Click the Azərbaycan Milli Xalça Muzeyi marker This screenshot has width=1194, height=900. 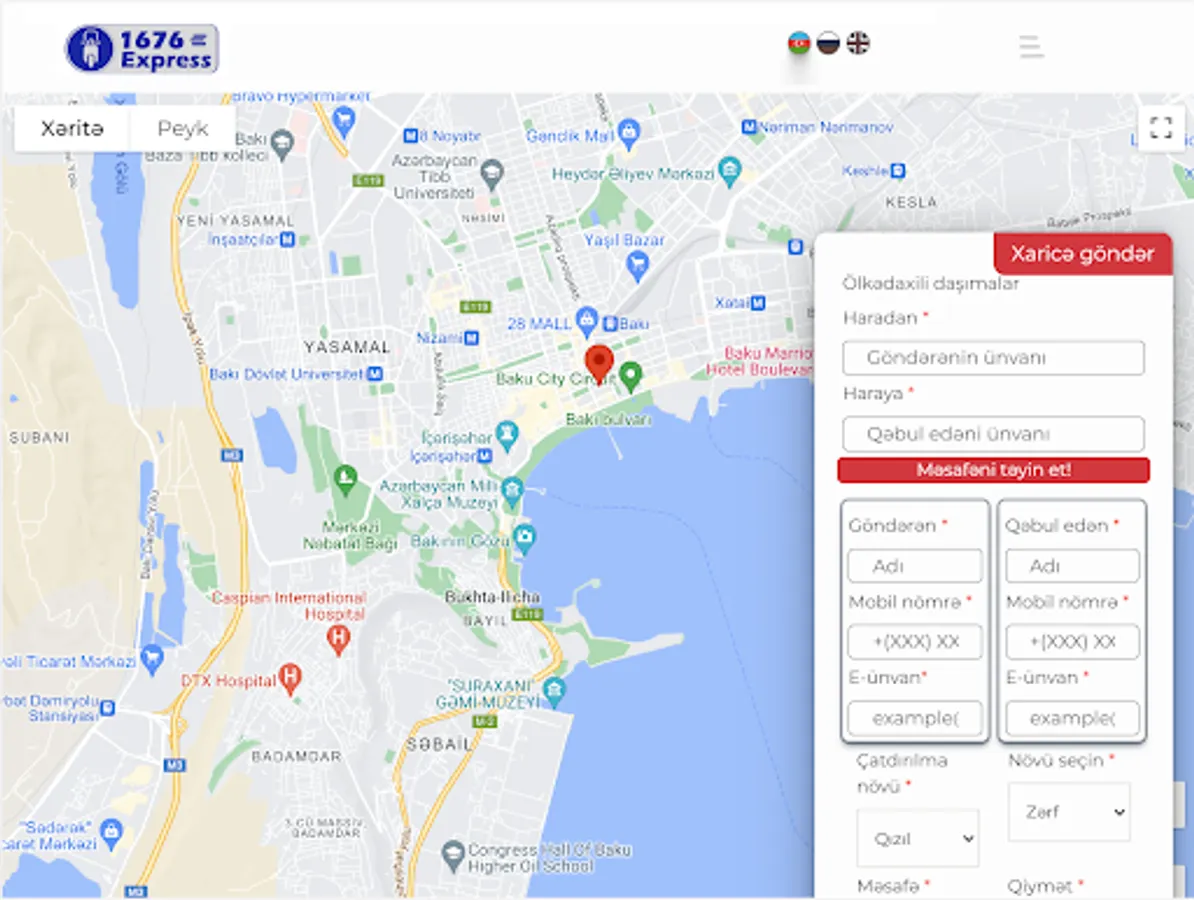pyautogui.click(x=512, y=491)
